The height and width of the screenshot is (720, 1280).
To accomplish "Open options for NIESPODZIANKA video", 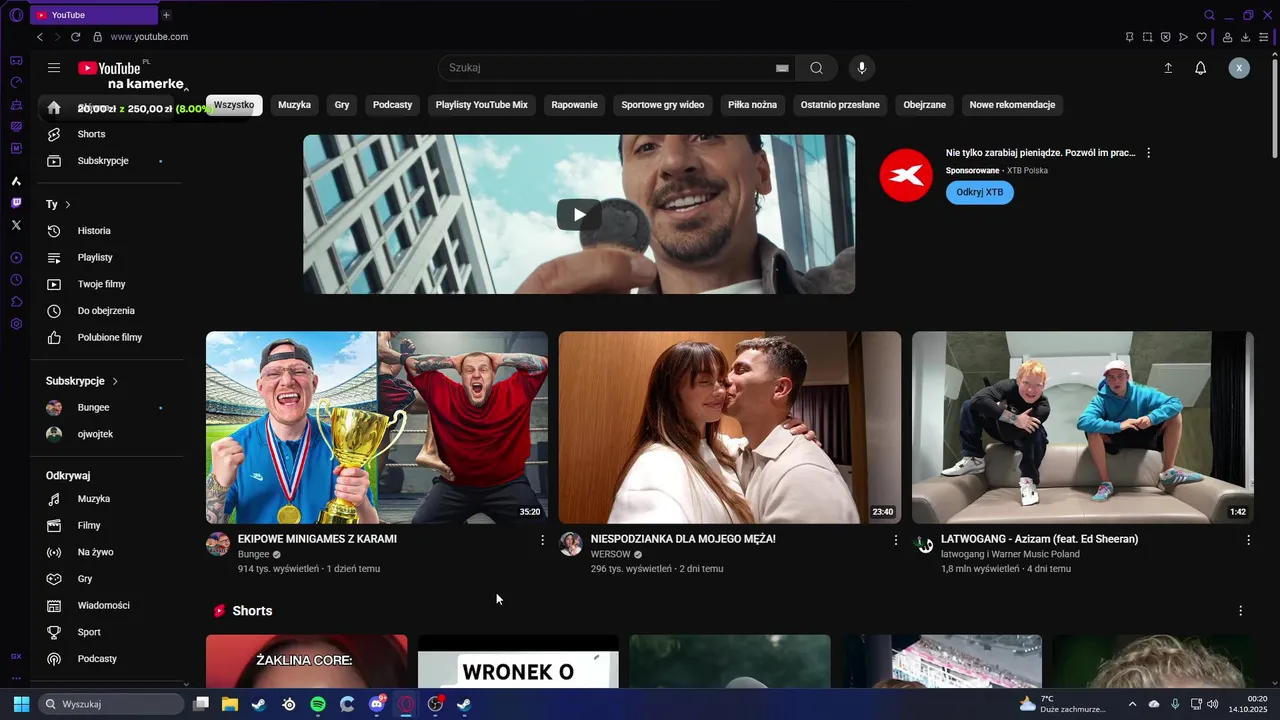I will 896,540.
